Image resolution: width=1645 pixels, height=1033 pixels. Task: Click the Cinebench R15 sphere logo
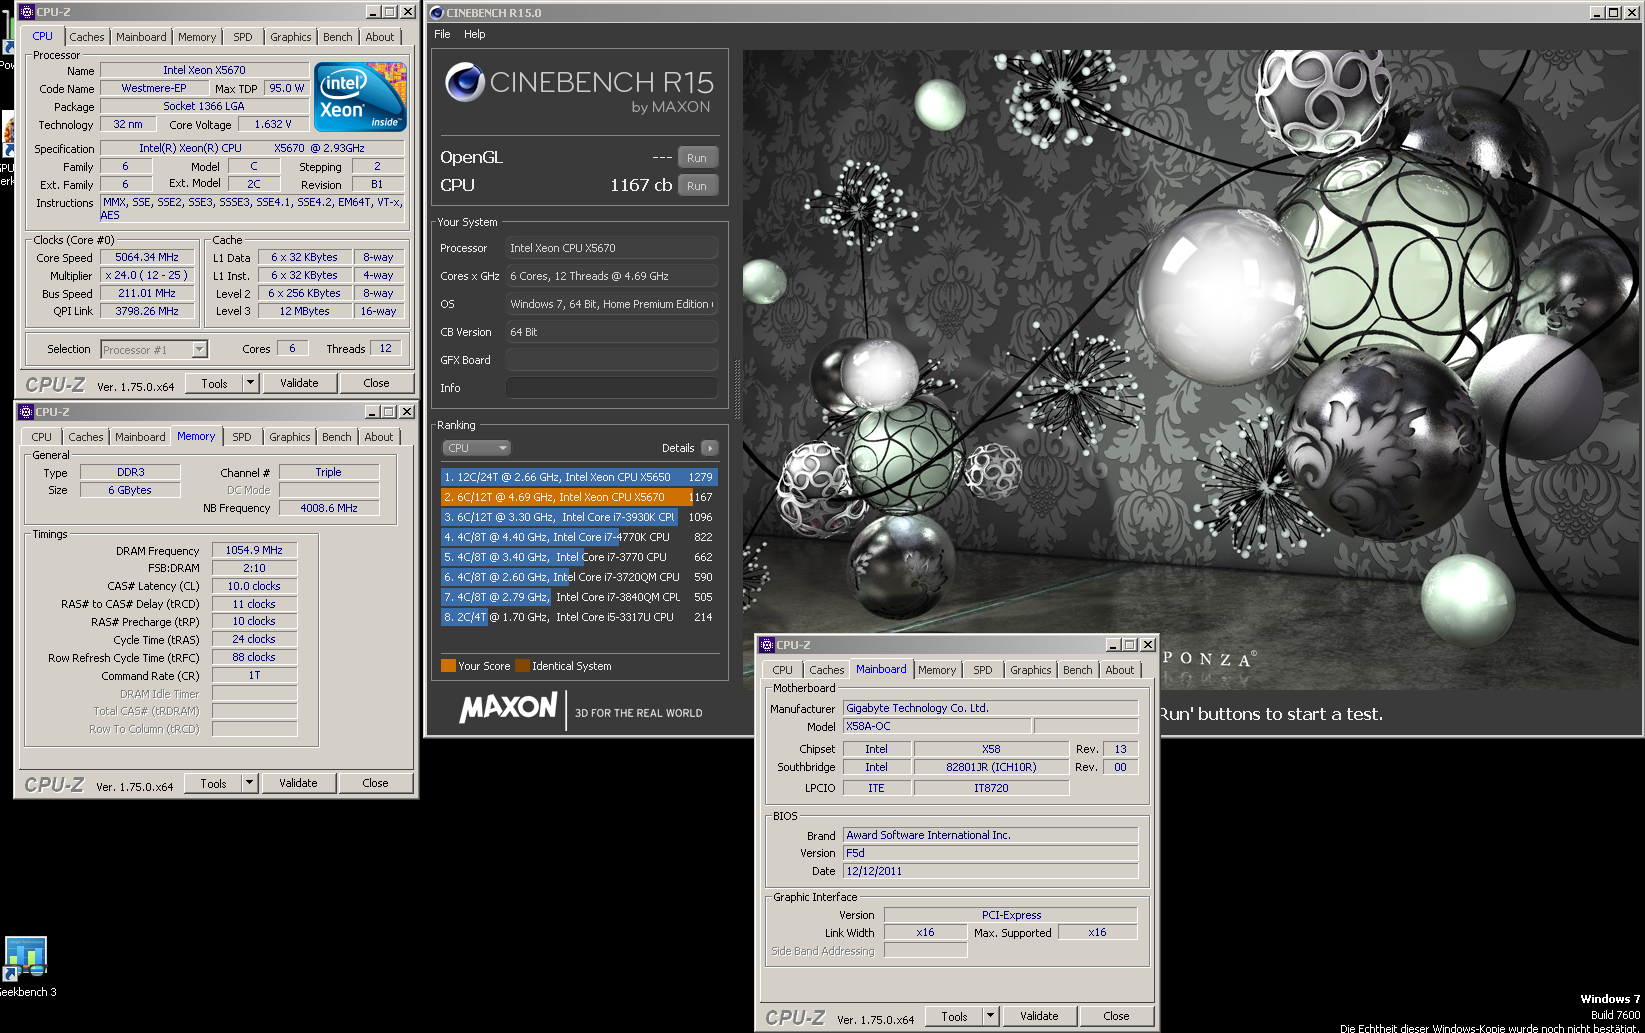(465, 82)
